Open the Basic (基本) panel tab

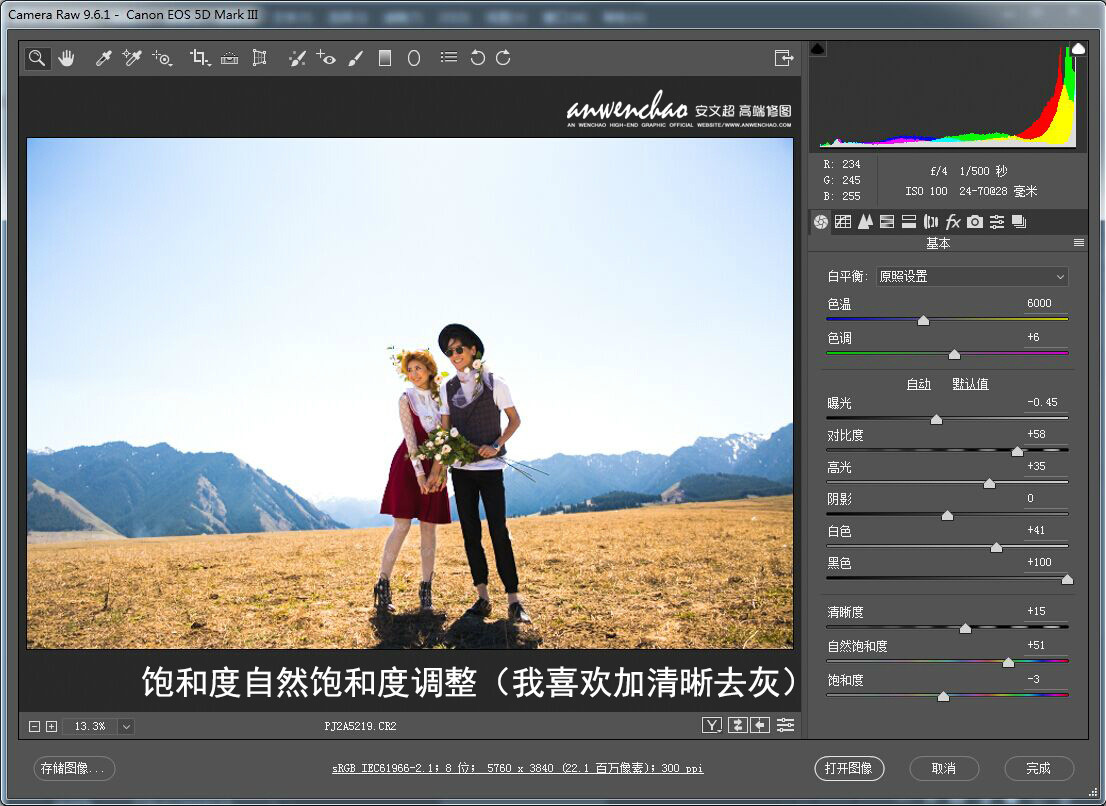pyautogui.click(x=820, y=222)
